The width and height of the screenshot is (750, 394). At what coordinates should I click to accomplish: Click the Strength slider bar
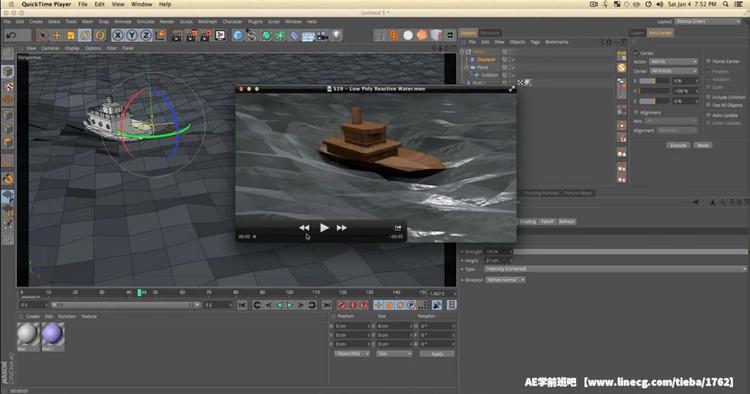click(x=630, y=252)
